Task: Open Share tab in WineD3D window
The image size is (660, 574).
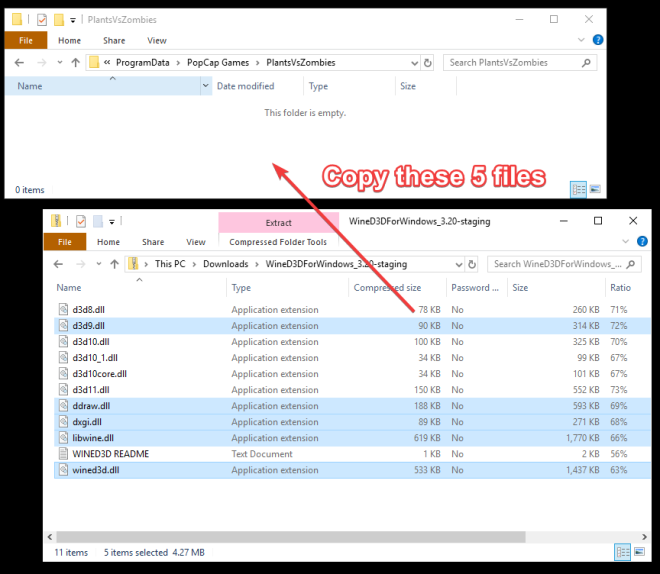Action: point(153,242)
